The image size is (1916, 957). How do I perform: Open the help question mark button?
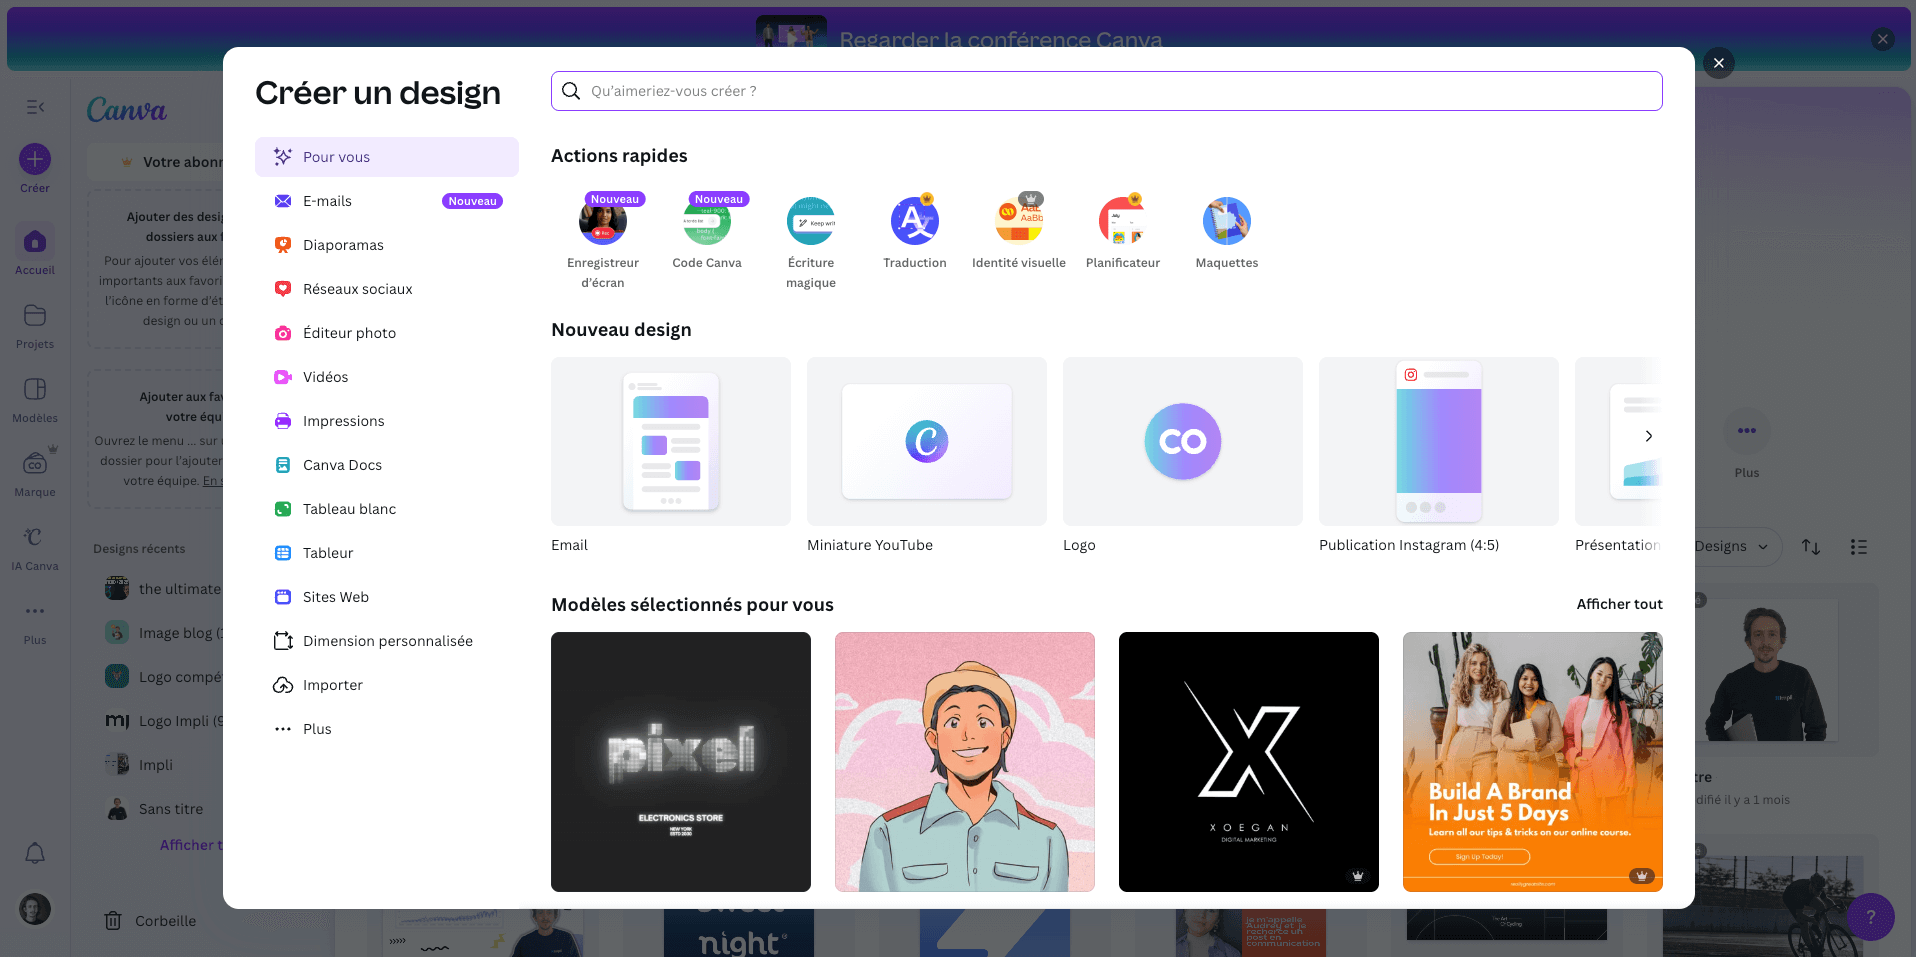point(1871,917)
